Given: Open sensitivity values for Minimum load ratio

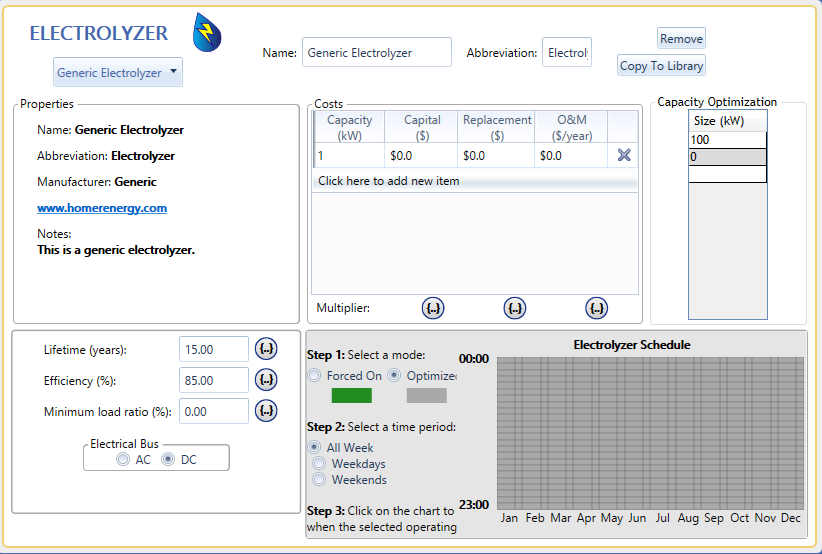Looking at the screenshot, I should pos(266,411).
